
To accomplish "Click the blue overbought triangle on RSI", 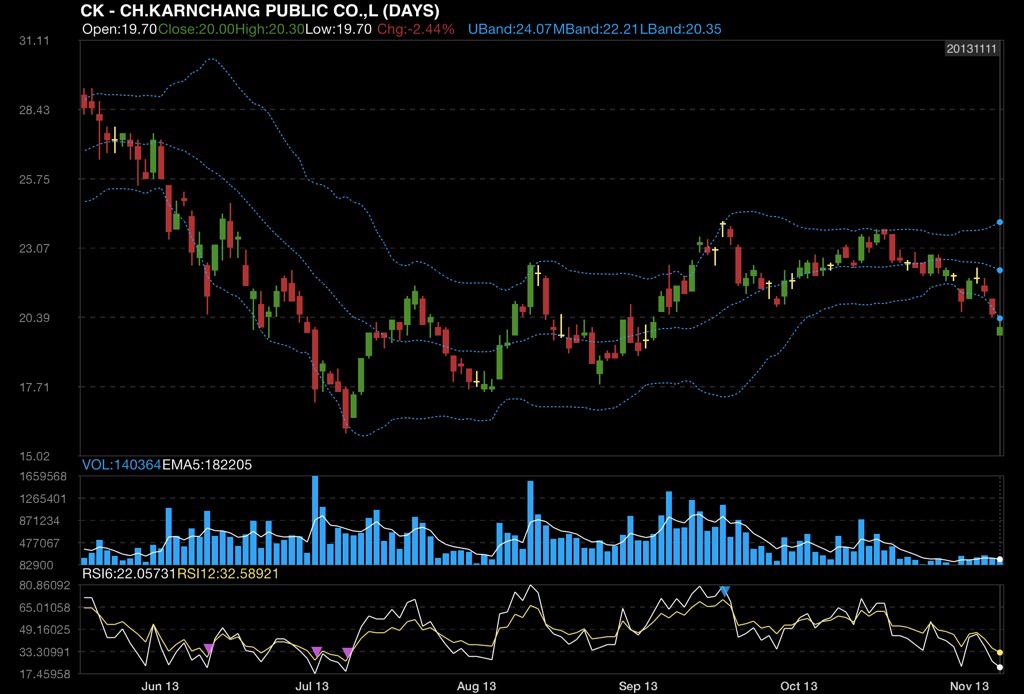I will pos(724,591).
